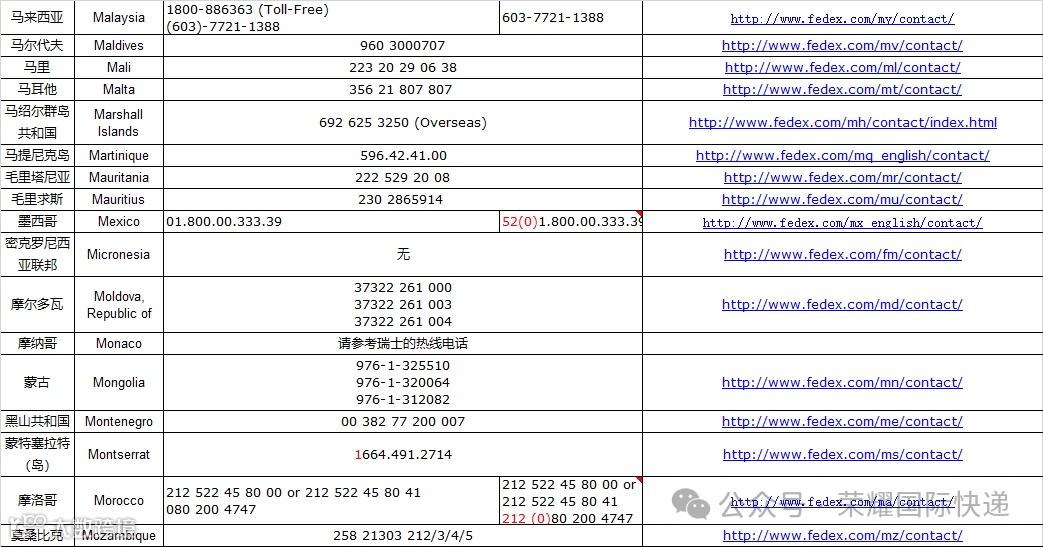Select the Malta country cell

(118, 89)
